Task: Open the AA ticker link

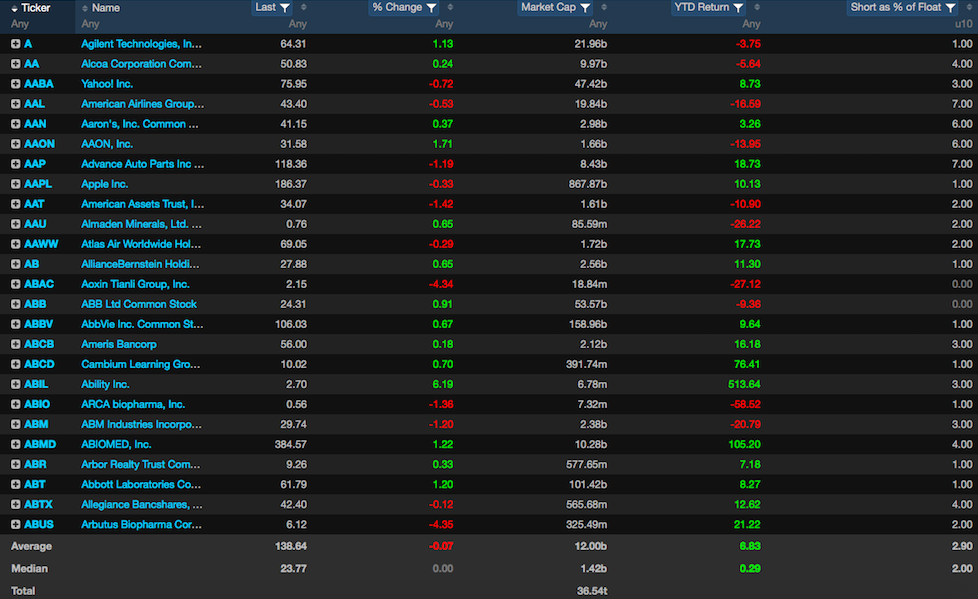Action: [x=32, y=64]
